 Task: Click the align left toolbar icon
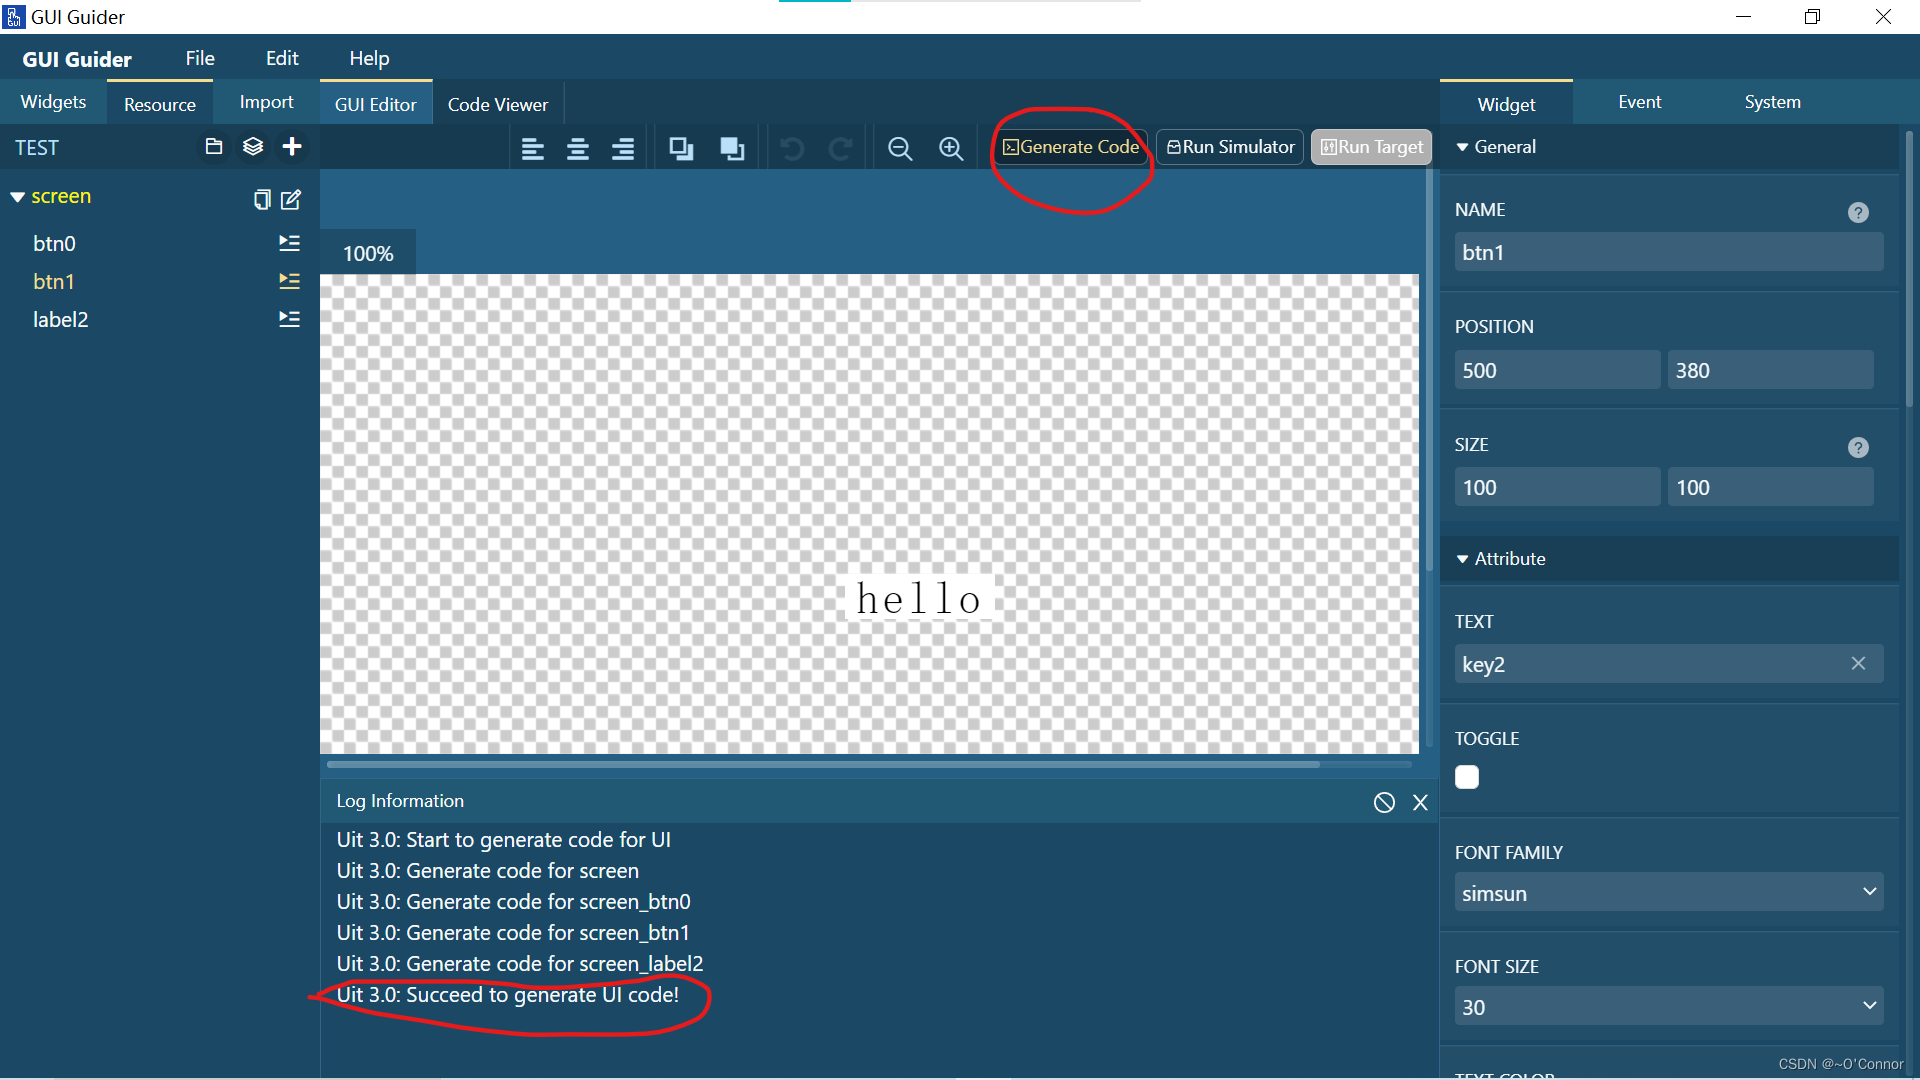pos(532,149)
